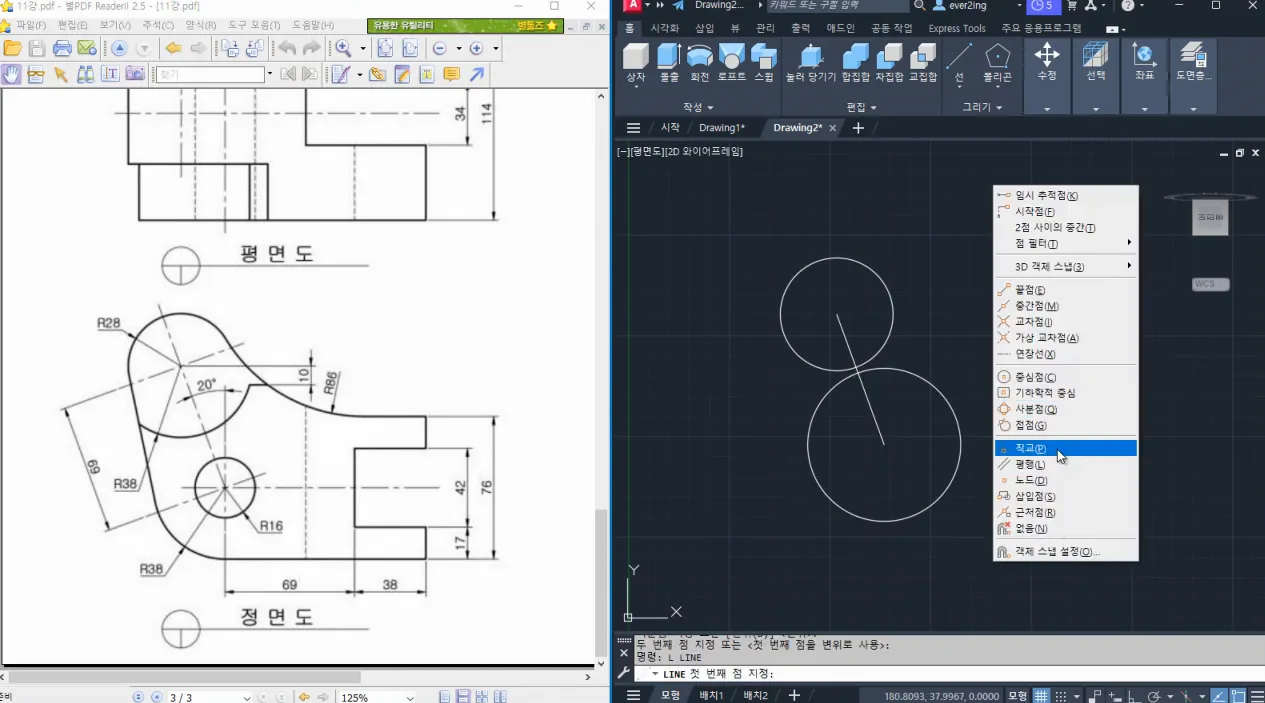
Task: Toggle grid display in AutoCAD status bar
Action: point(1041,695)
